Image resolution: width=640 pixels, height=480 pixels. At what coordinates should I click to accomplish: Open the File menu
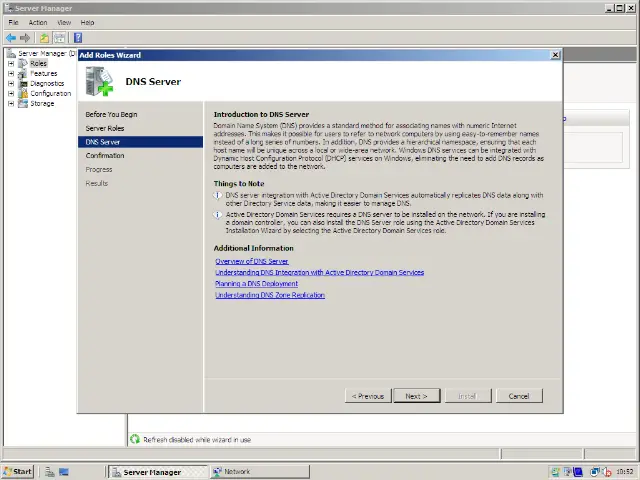click(x=13, y=22)
